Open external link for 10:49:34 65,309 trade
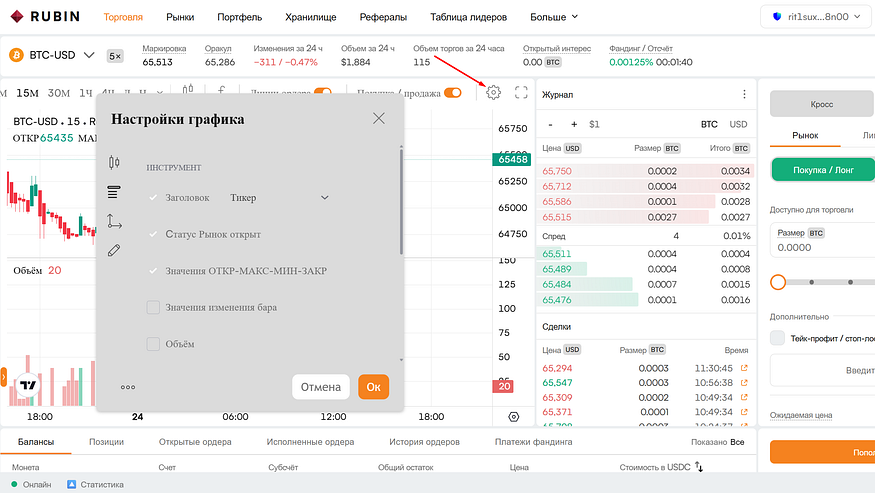 click(x=744, y=397)
